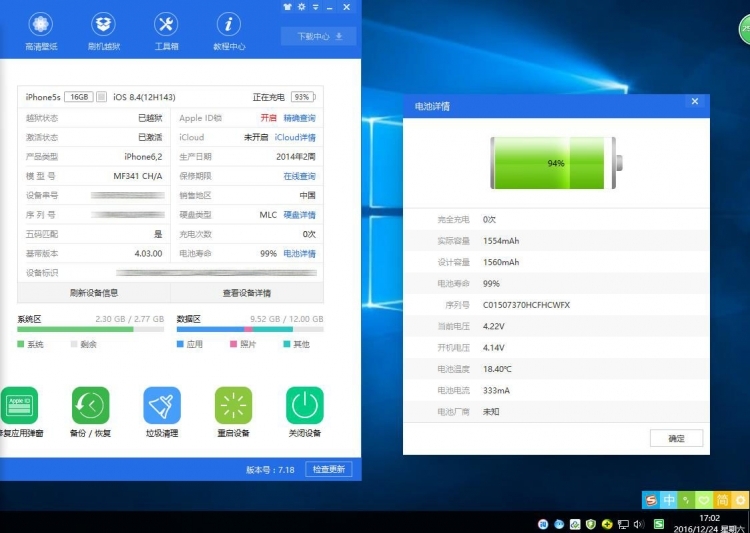Screen dimensions: 750x533
Task: Open the 教程中心 tutorial center
Action: point(229,31)
